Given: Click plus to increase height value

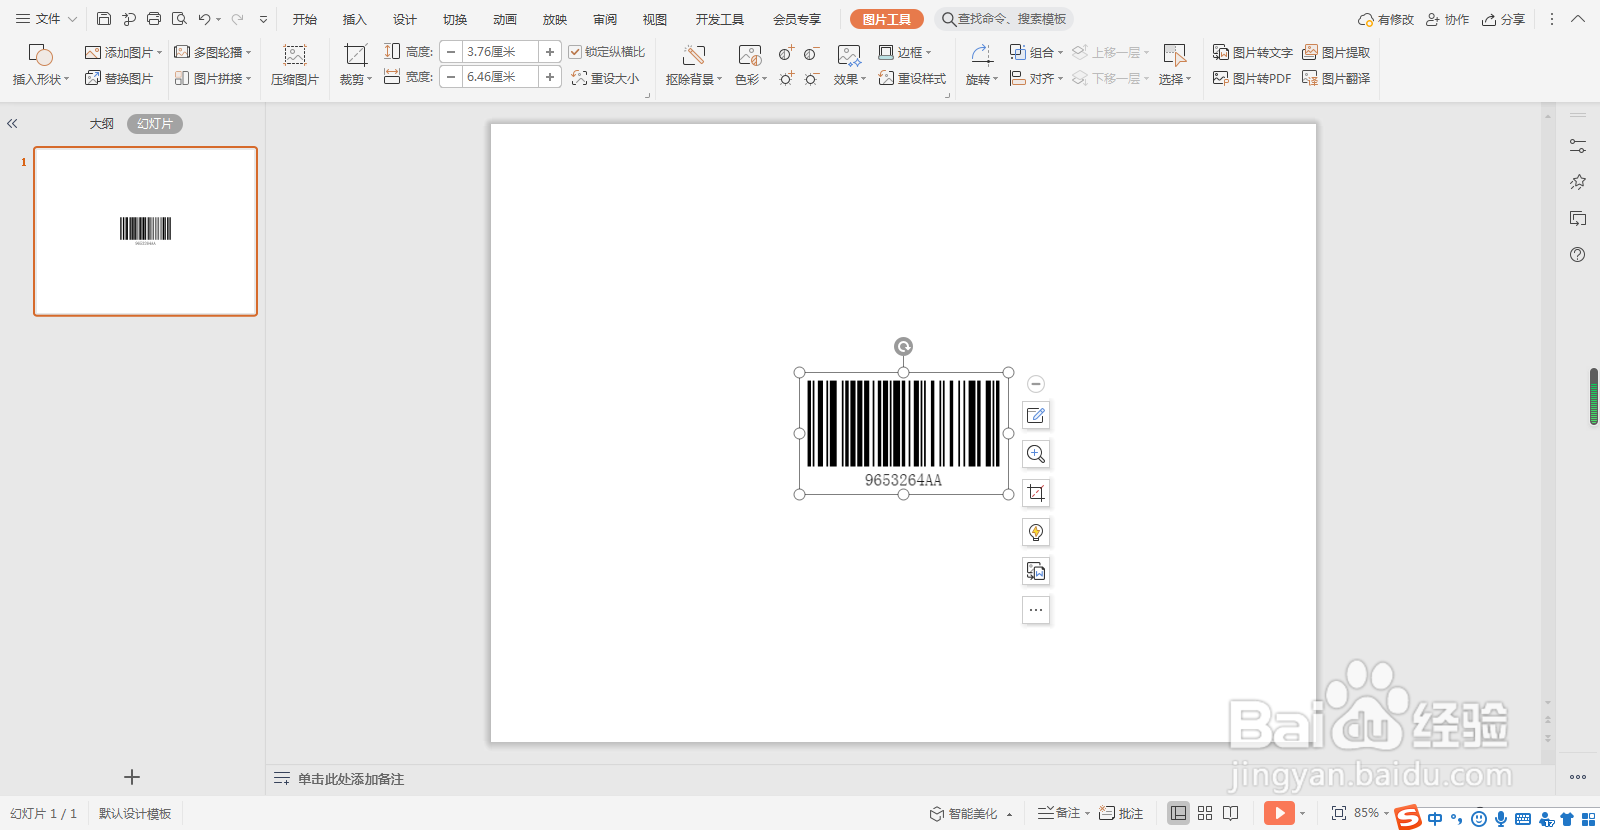Looking at the screenshot, I should tap(550, 52).
